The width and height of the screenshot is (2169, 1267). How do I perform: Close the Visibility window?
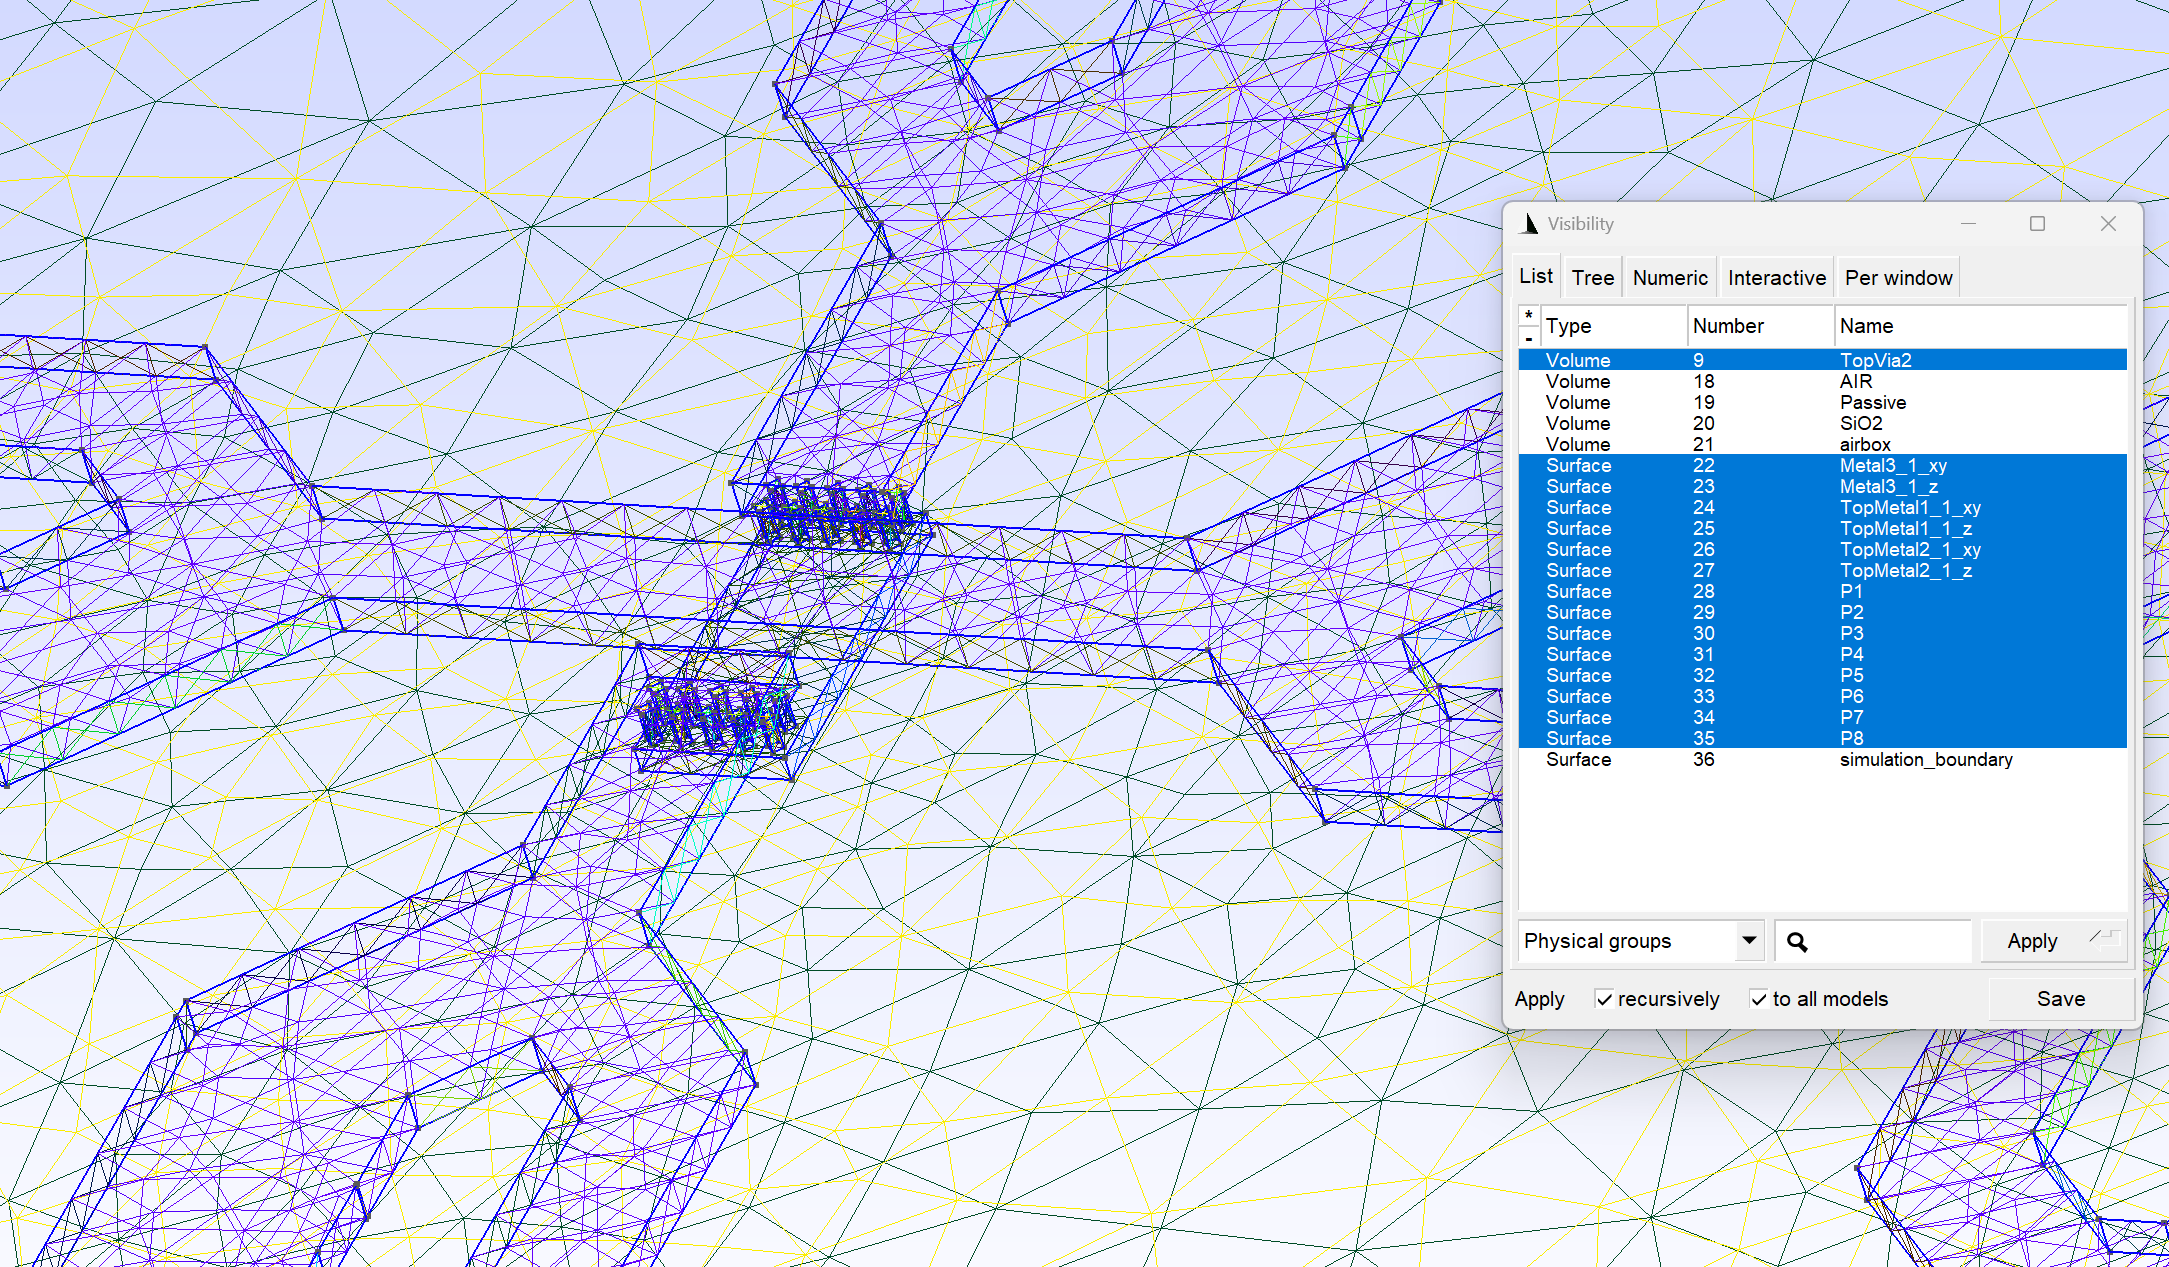(x=2108, y=224)
